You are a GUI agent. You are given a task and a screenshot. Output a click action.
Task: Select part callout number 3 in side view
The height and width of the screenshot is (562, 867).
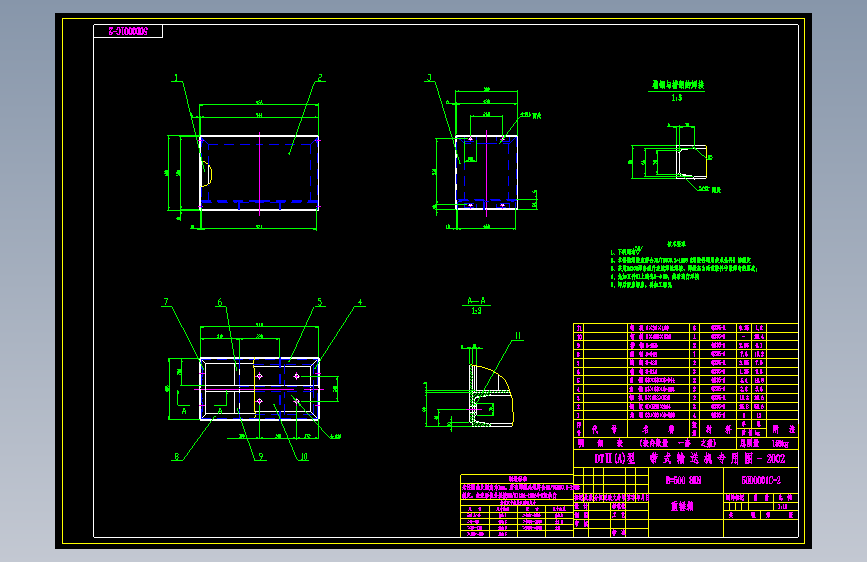pos(430,77)
